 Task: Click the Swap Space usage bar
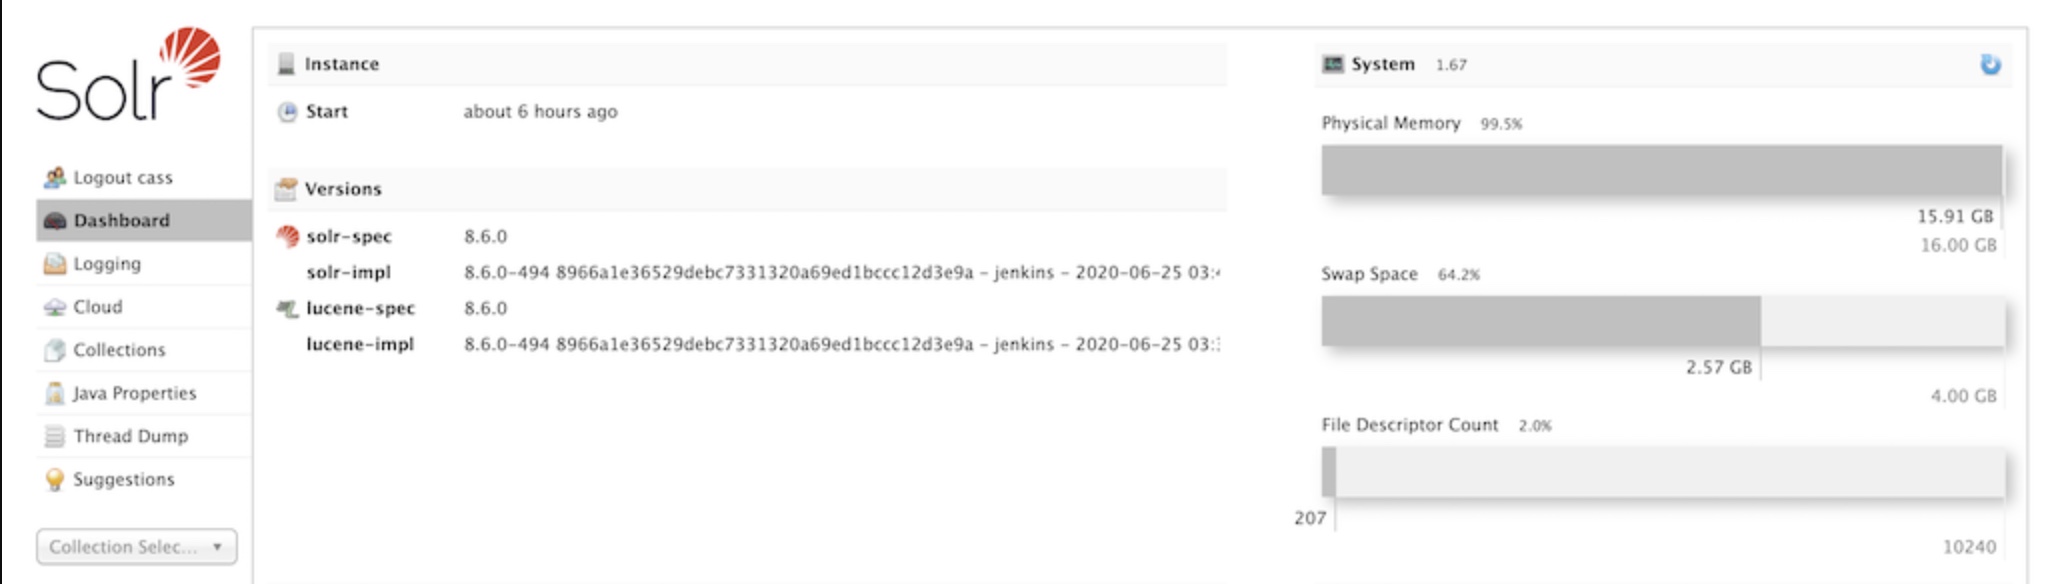pyautogui.click(x=1663, y=321)
